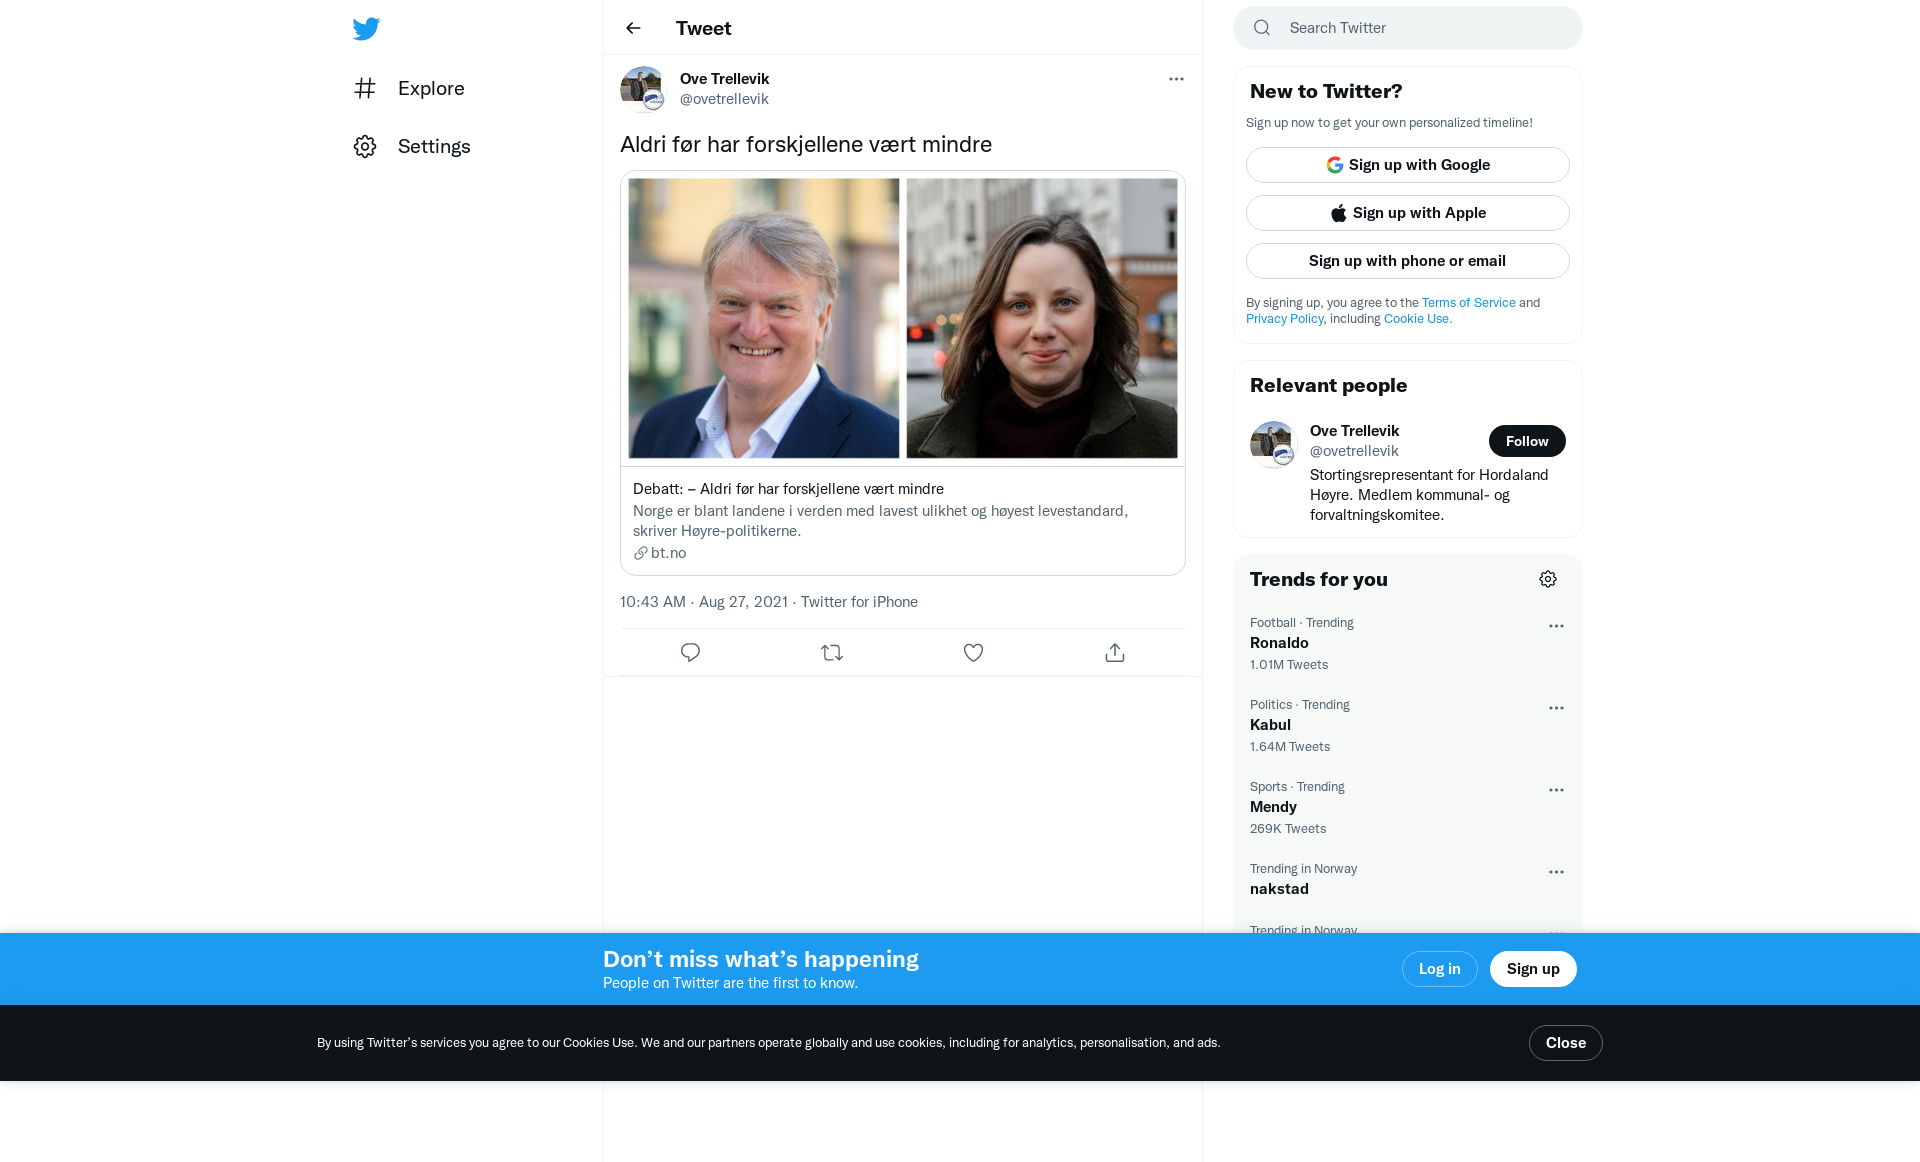Open Explore from the sidebar

point(409,88)
